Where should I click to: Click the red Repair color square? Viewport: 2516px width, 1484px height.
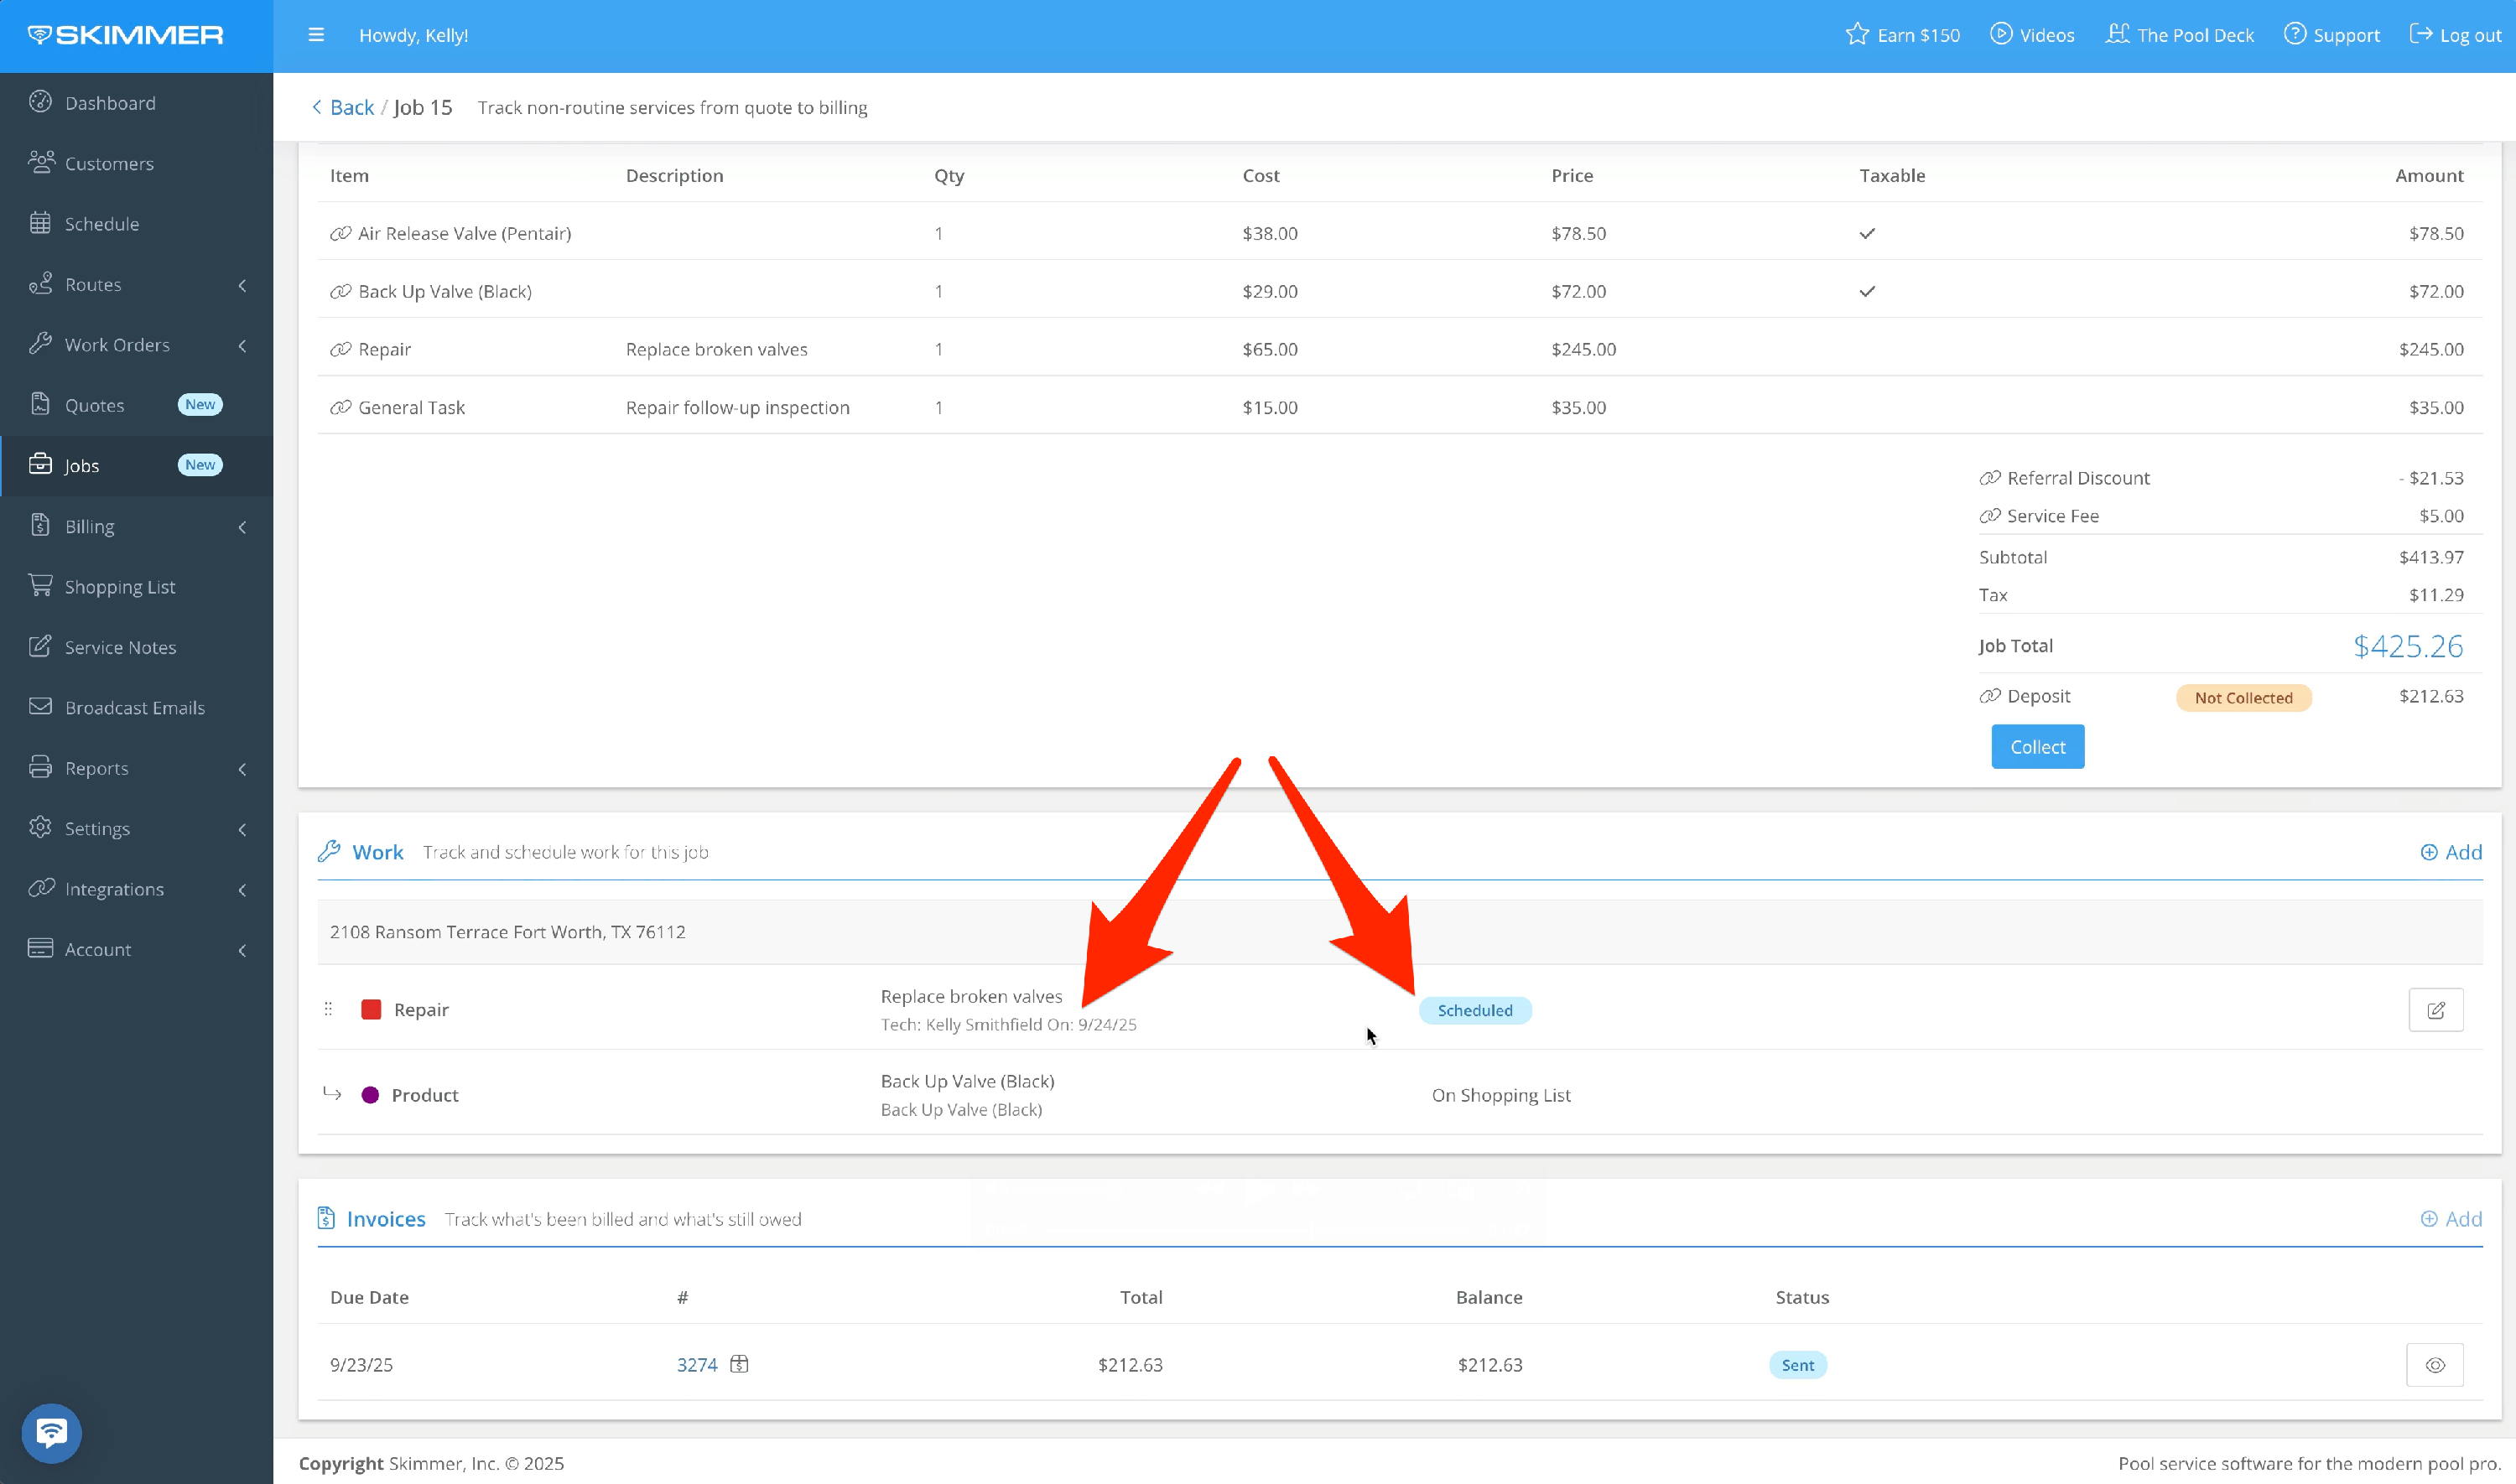(371, 1009)
